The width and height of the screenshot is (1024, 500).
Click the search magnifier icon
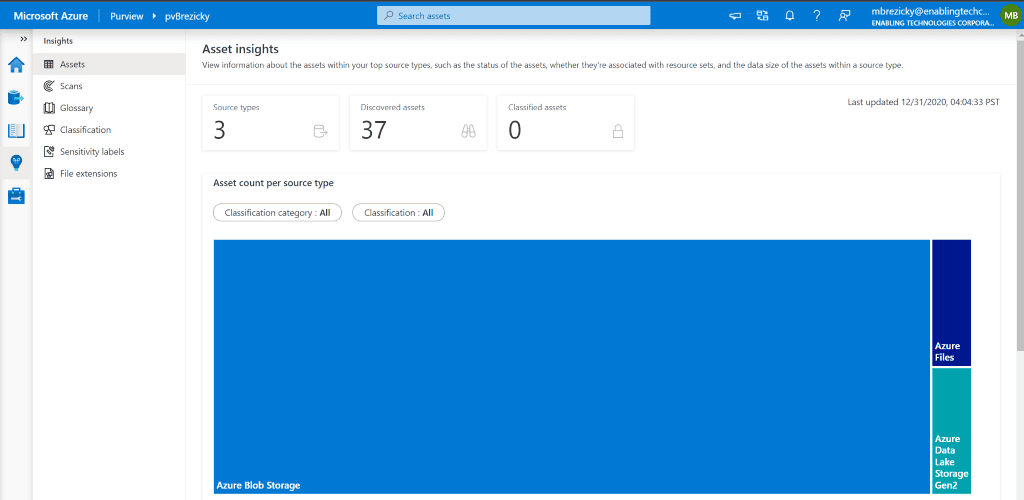pos(389,16)
